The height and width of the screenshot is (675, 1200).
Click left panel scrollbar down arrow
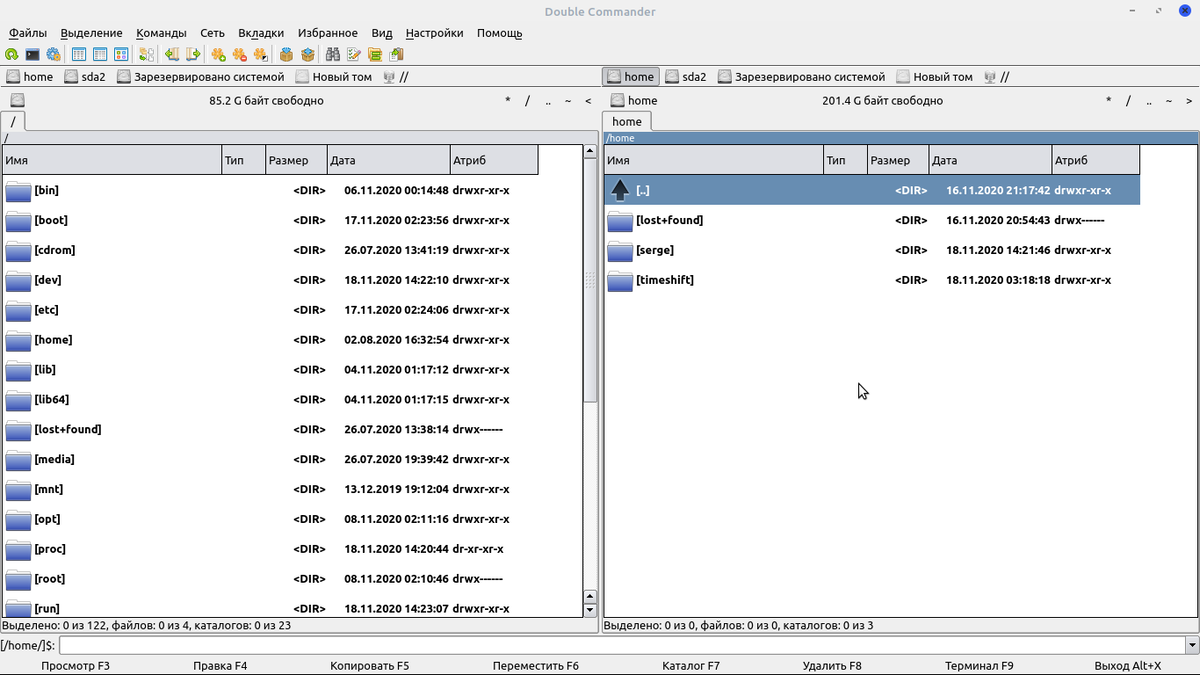pyautogui.click(x=589, y=610)
